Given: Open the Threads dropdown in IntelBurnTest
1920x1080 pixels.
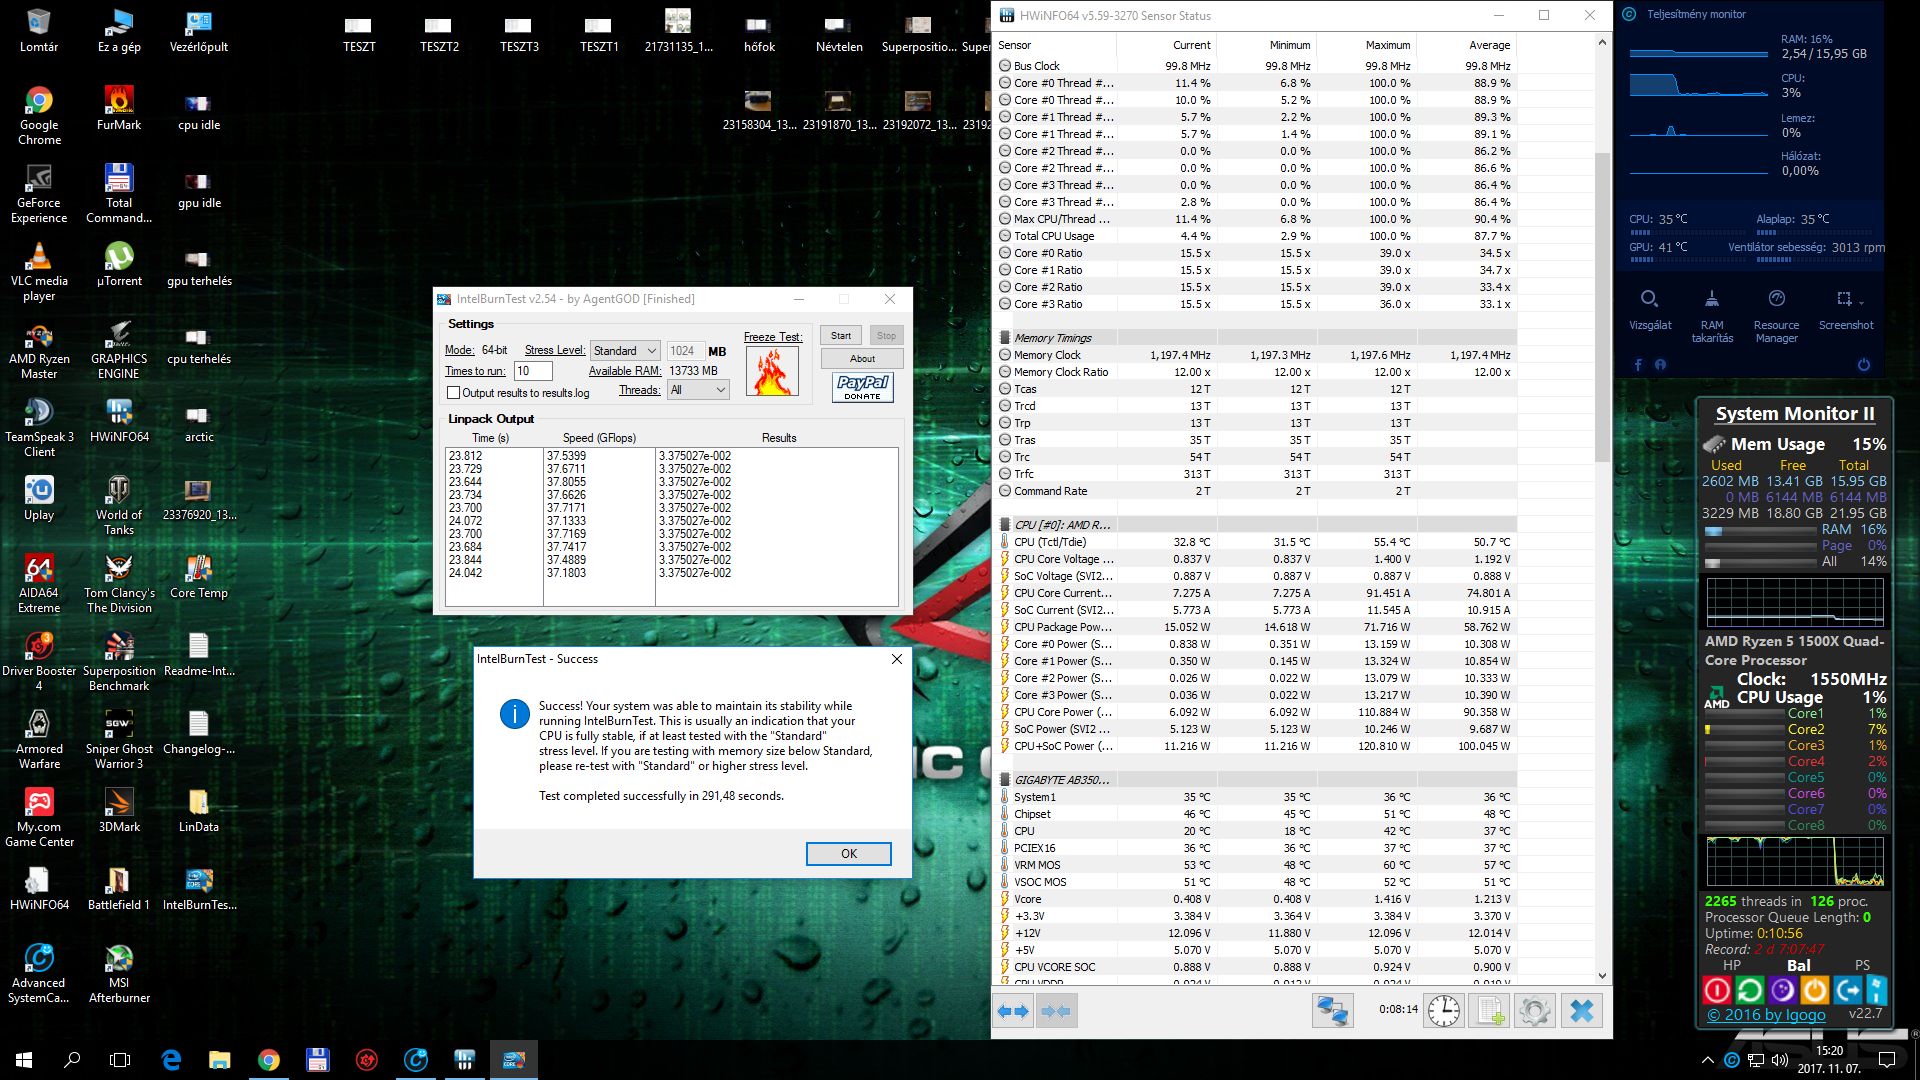Looking at the screenshot, I should pyautogui.click(x=699, y=390).
